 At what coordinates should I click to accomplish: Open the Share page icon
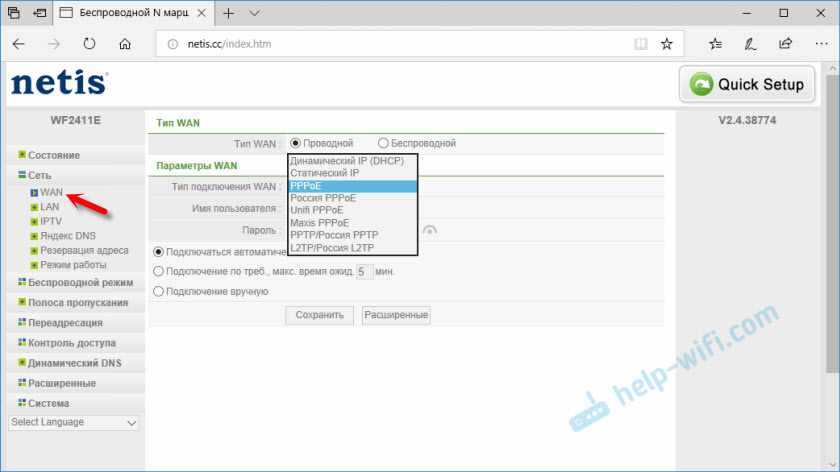tap(785, 44)
